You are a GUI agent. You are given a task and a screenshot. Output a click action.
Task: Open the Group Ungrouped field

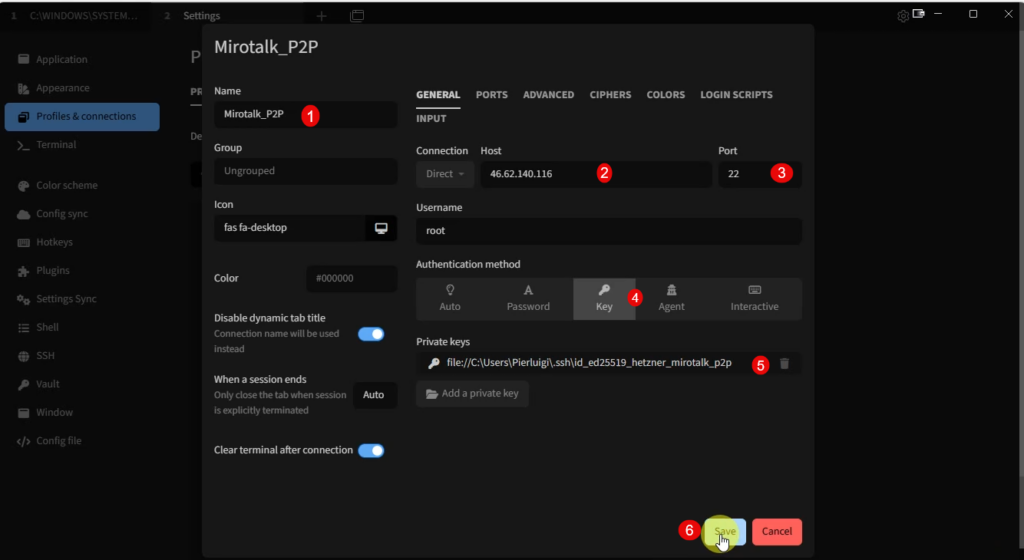pos(305,171)
